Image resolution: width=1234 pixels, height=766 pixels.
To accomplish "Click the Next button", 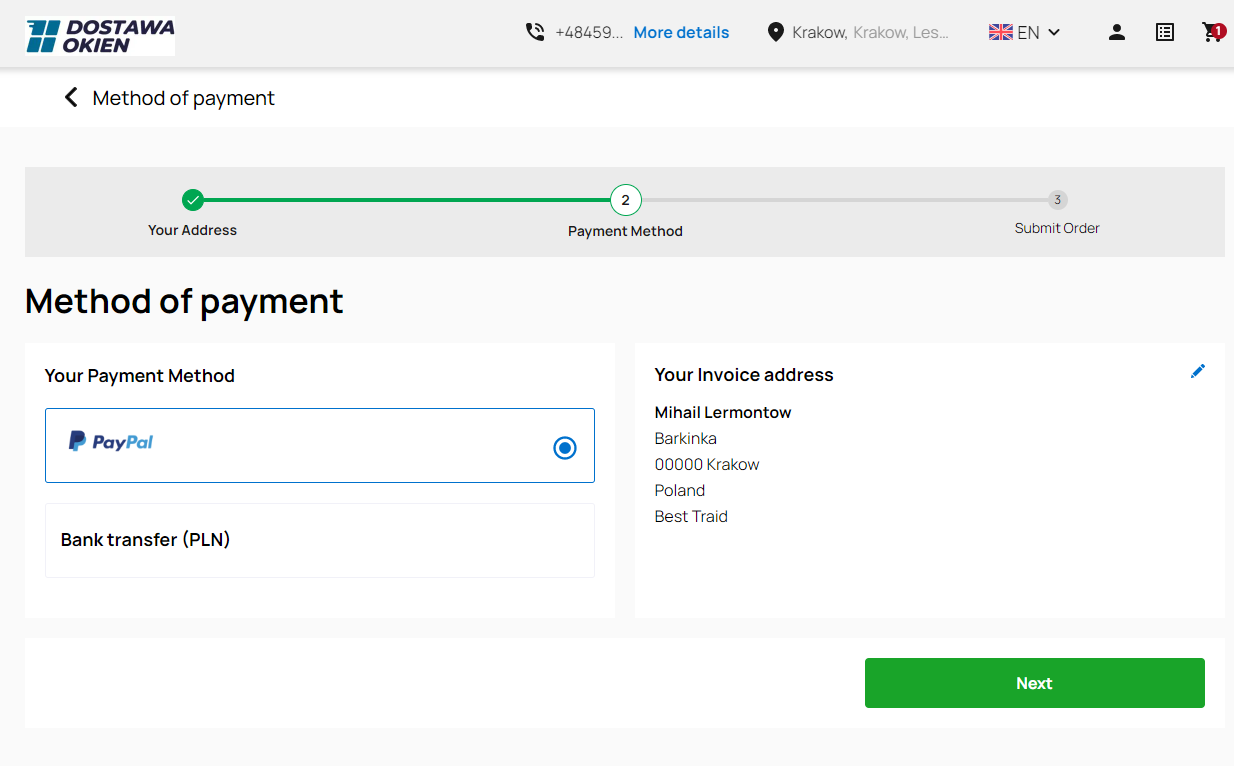I will (1034, 683).
